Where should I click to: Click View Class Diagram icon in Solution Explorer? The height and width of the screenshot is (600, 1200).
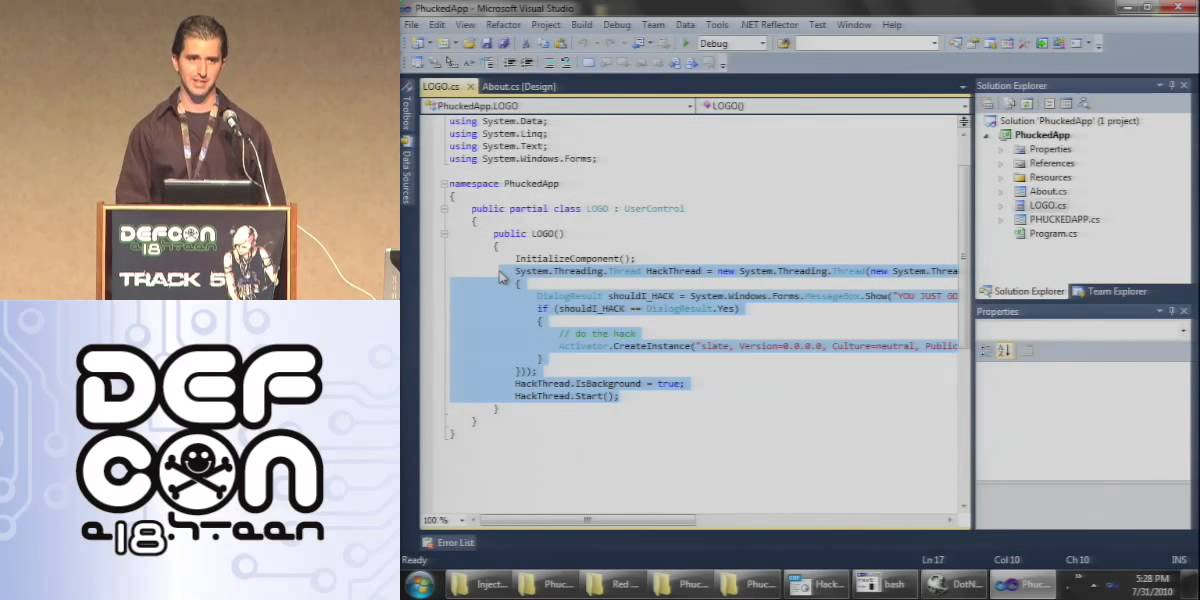point(1084,104)
